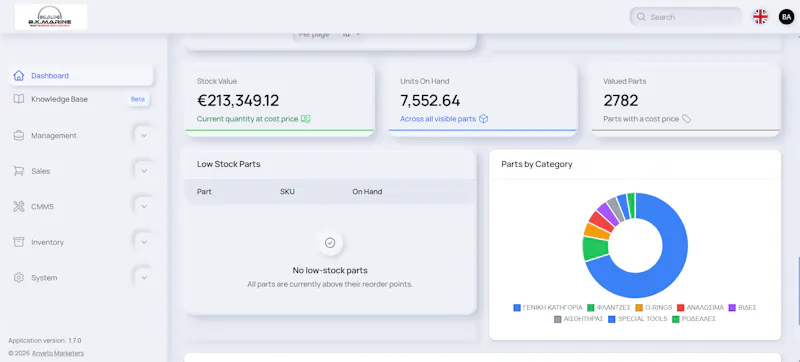Click the green ΦΛΑΝΤΖΕΣ legend swatch
The height and width of the screenshot is (362, 800).
click(591, 307)
